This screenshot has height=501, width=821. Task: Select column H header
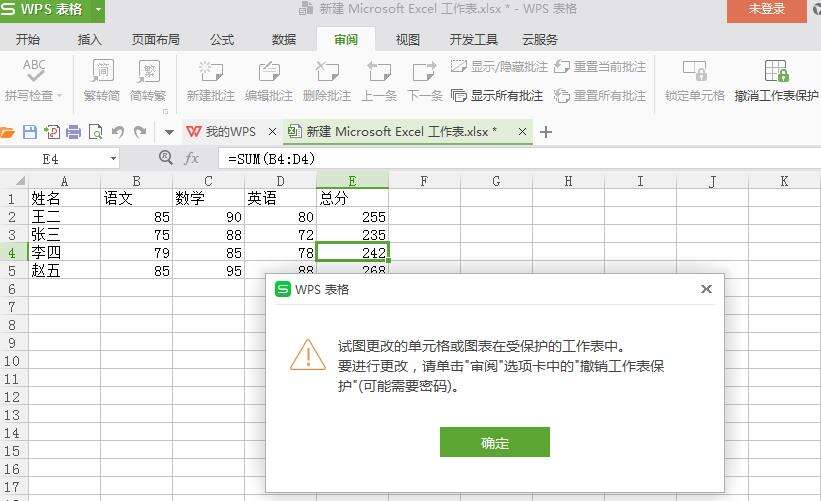pyautogui.click(x=568, y=181)
